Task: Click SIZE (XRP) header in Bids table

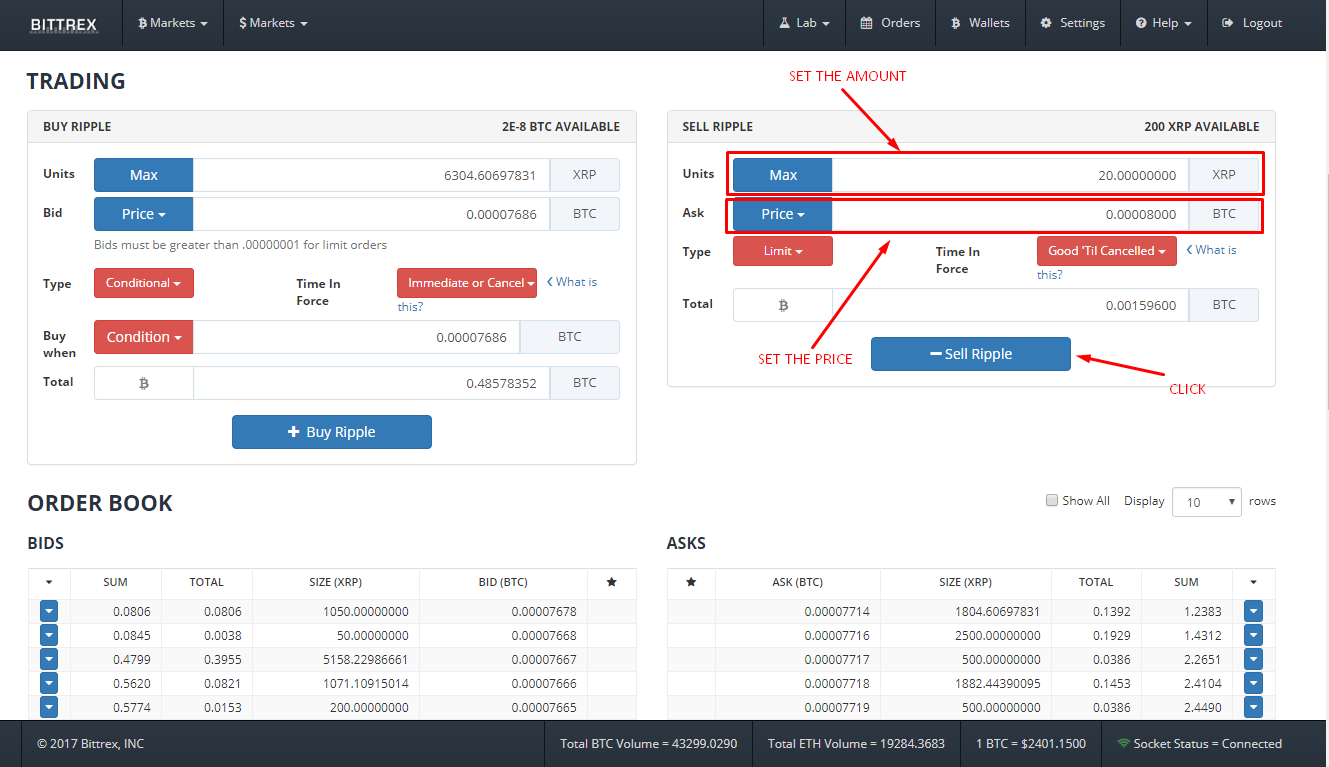Action: click(x=336, y=582)
